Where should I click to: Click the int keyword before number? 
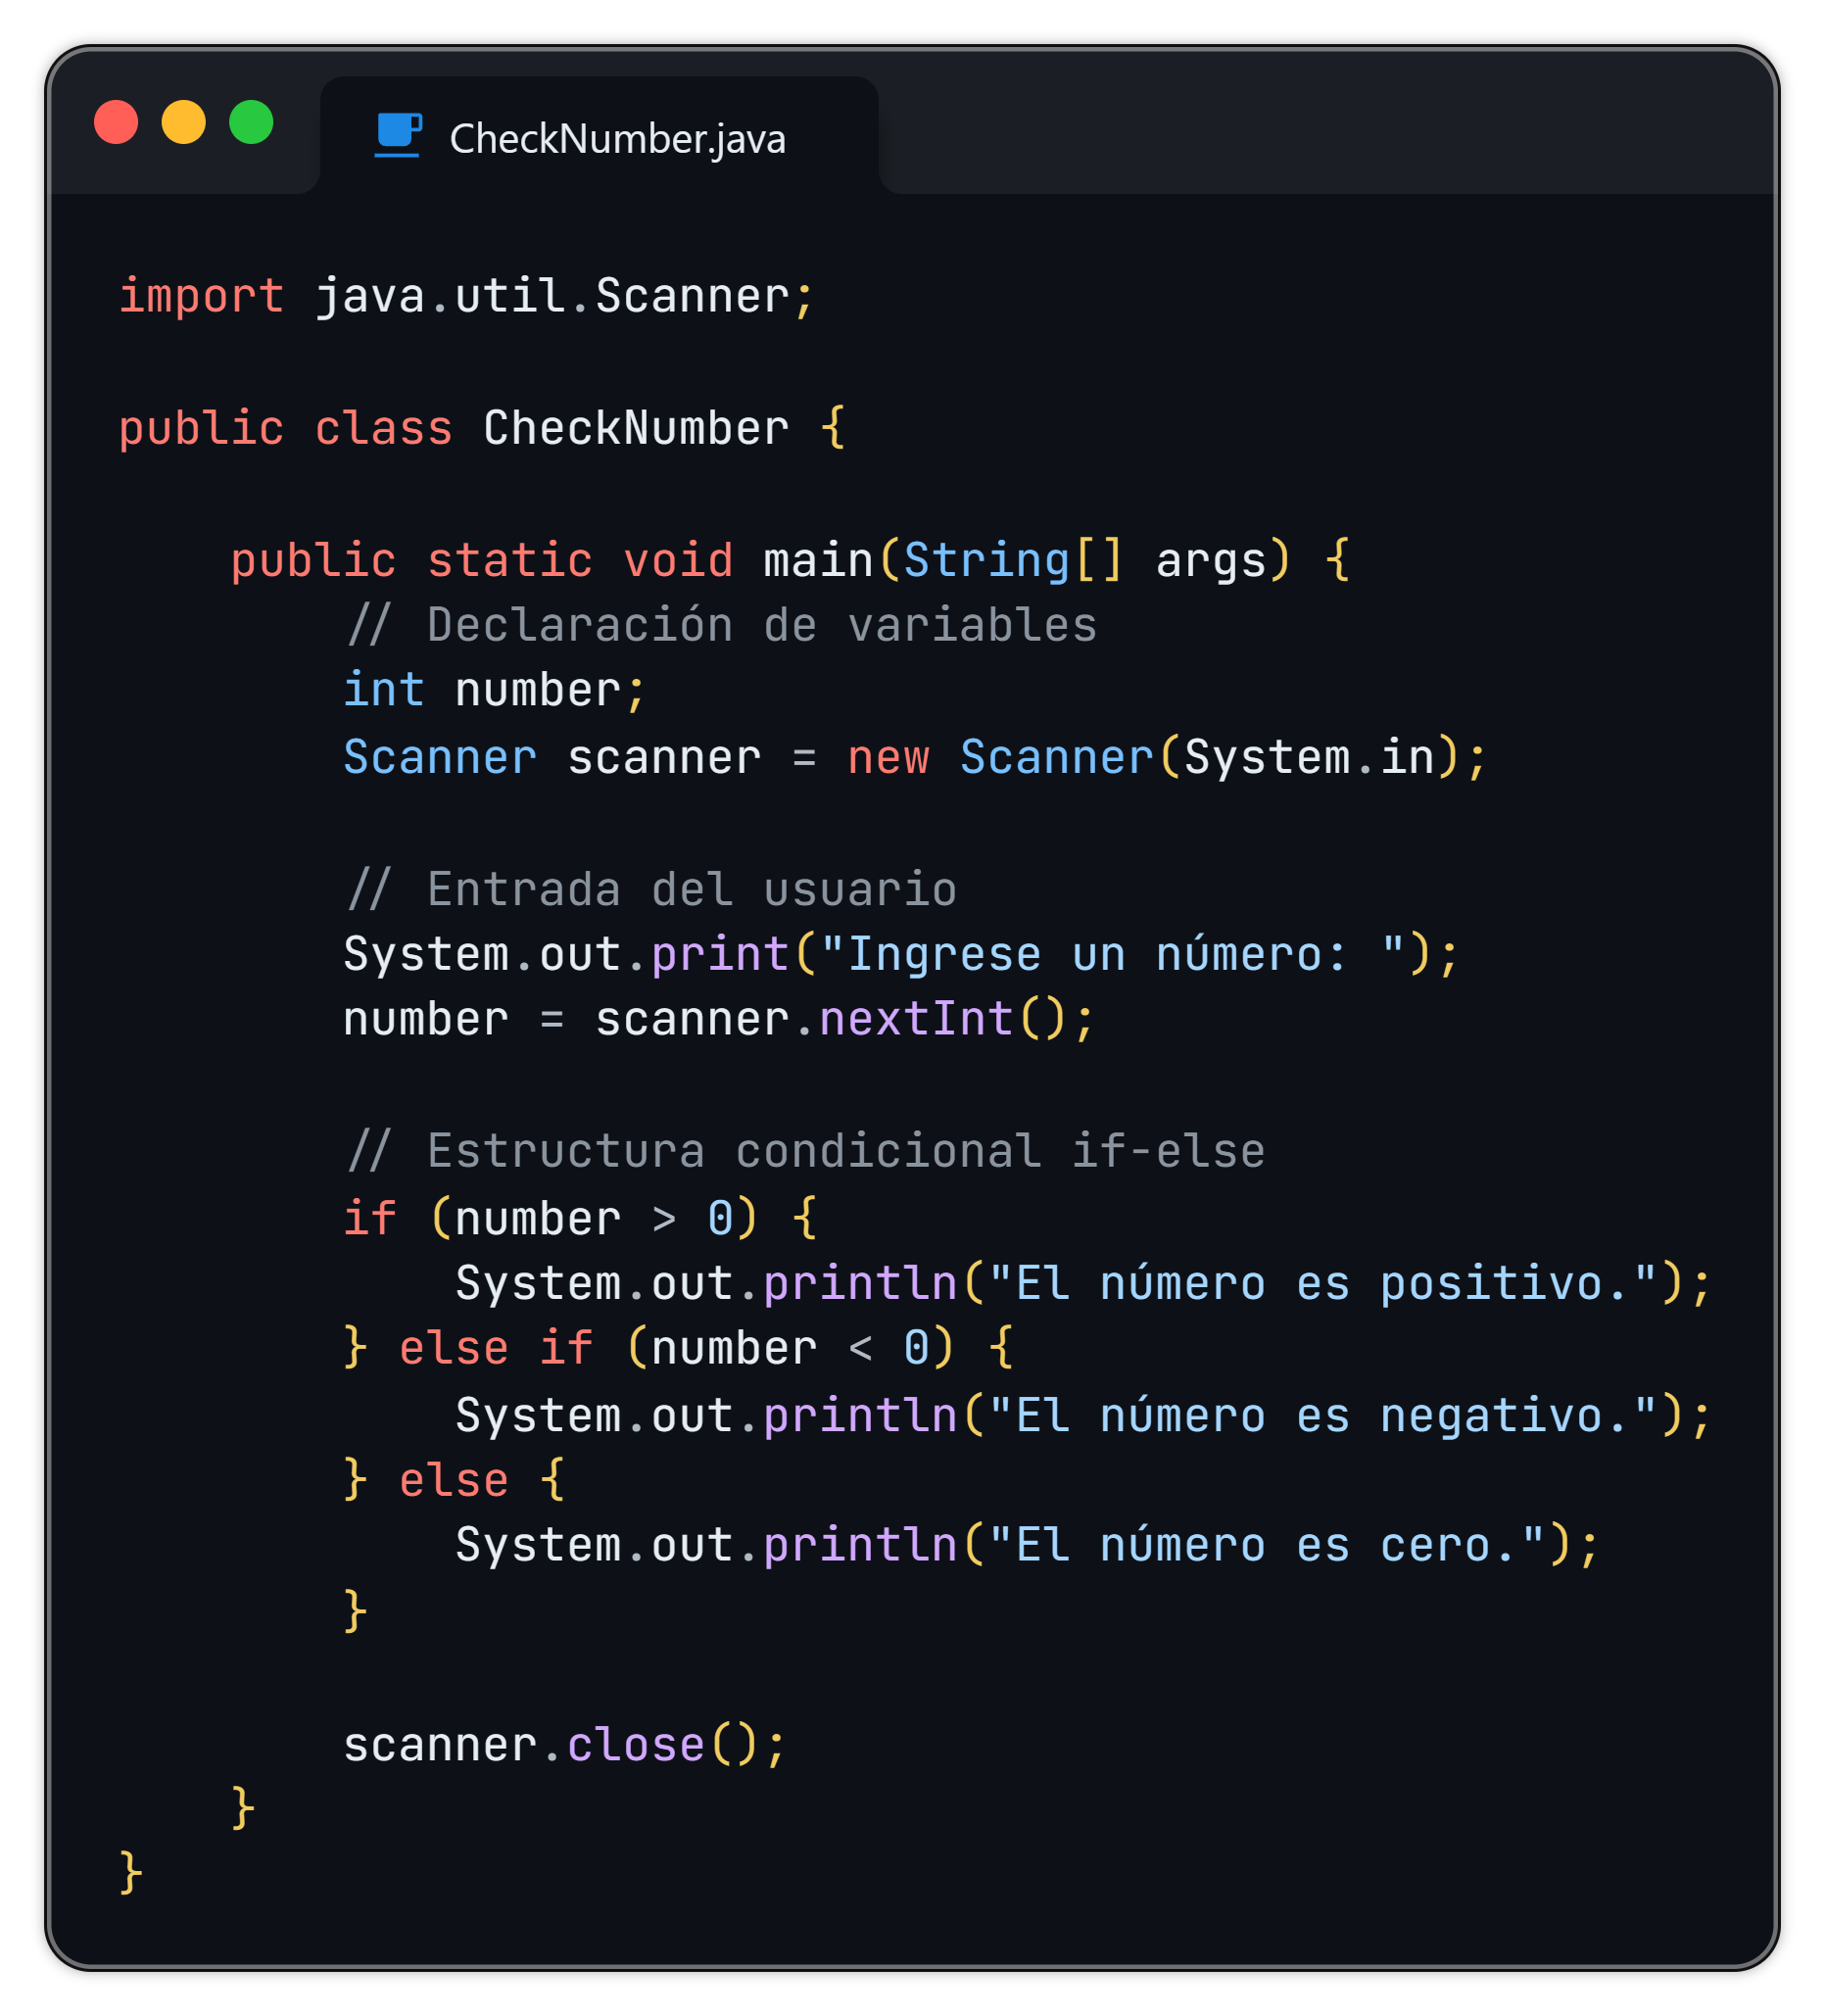[383, 691]
